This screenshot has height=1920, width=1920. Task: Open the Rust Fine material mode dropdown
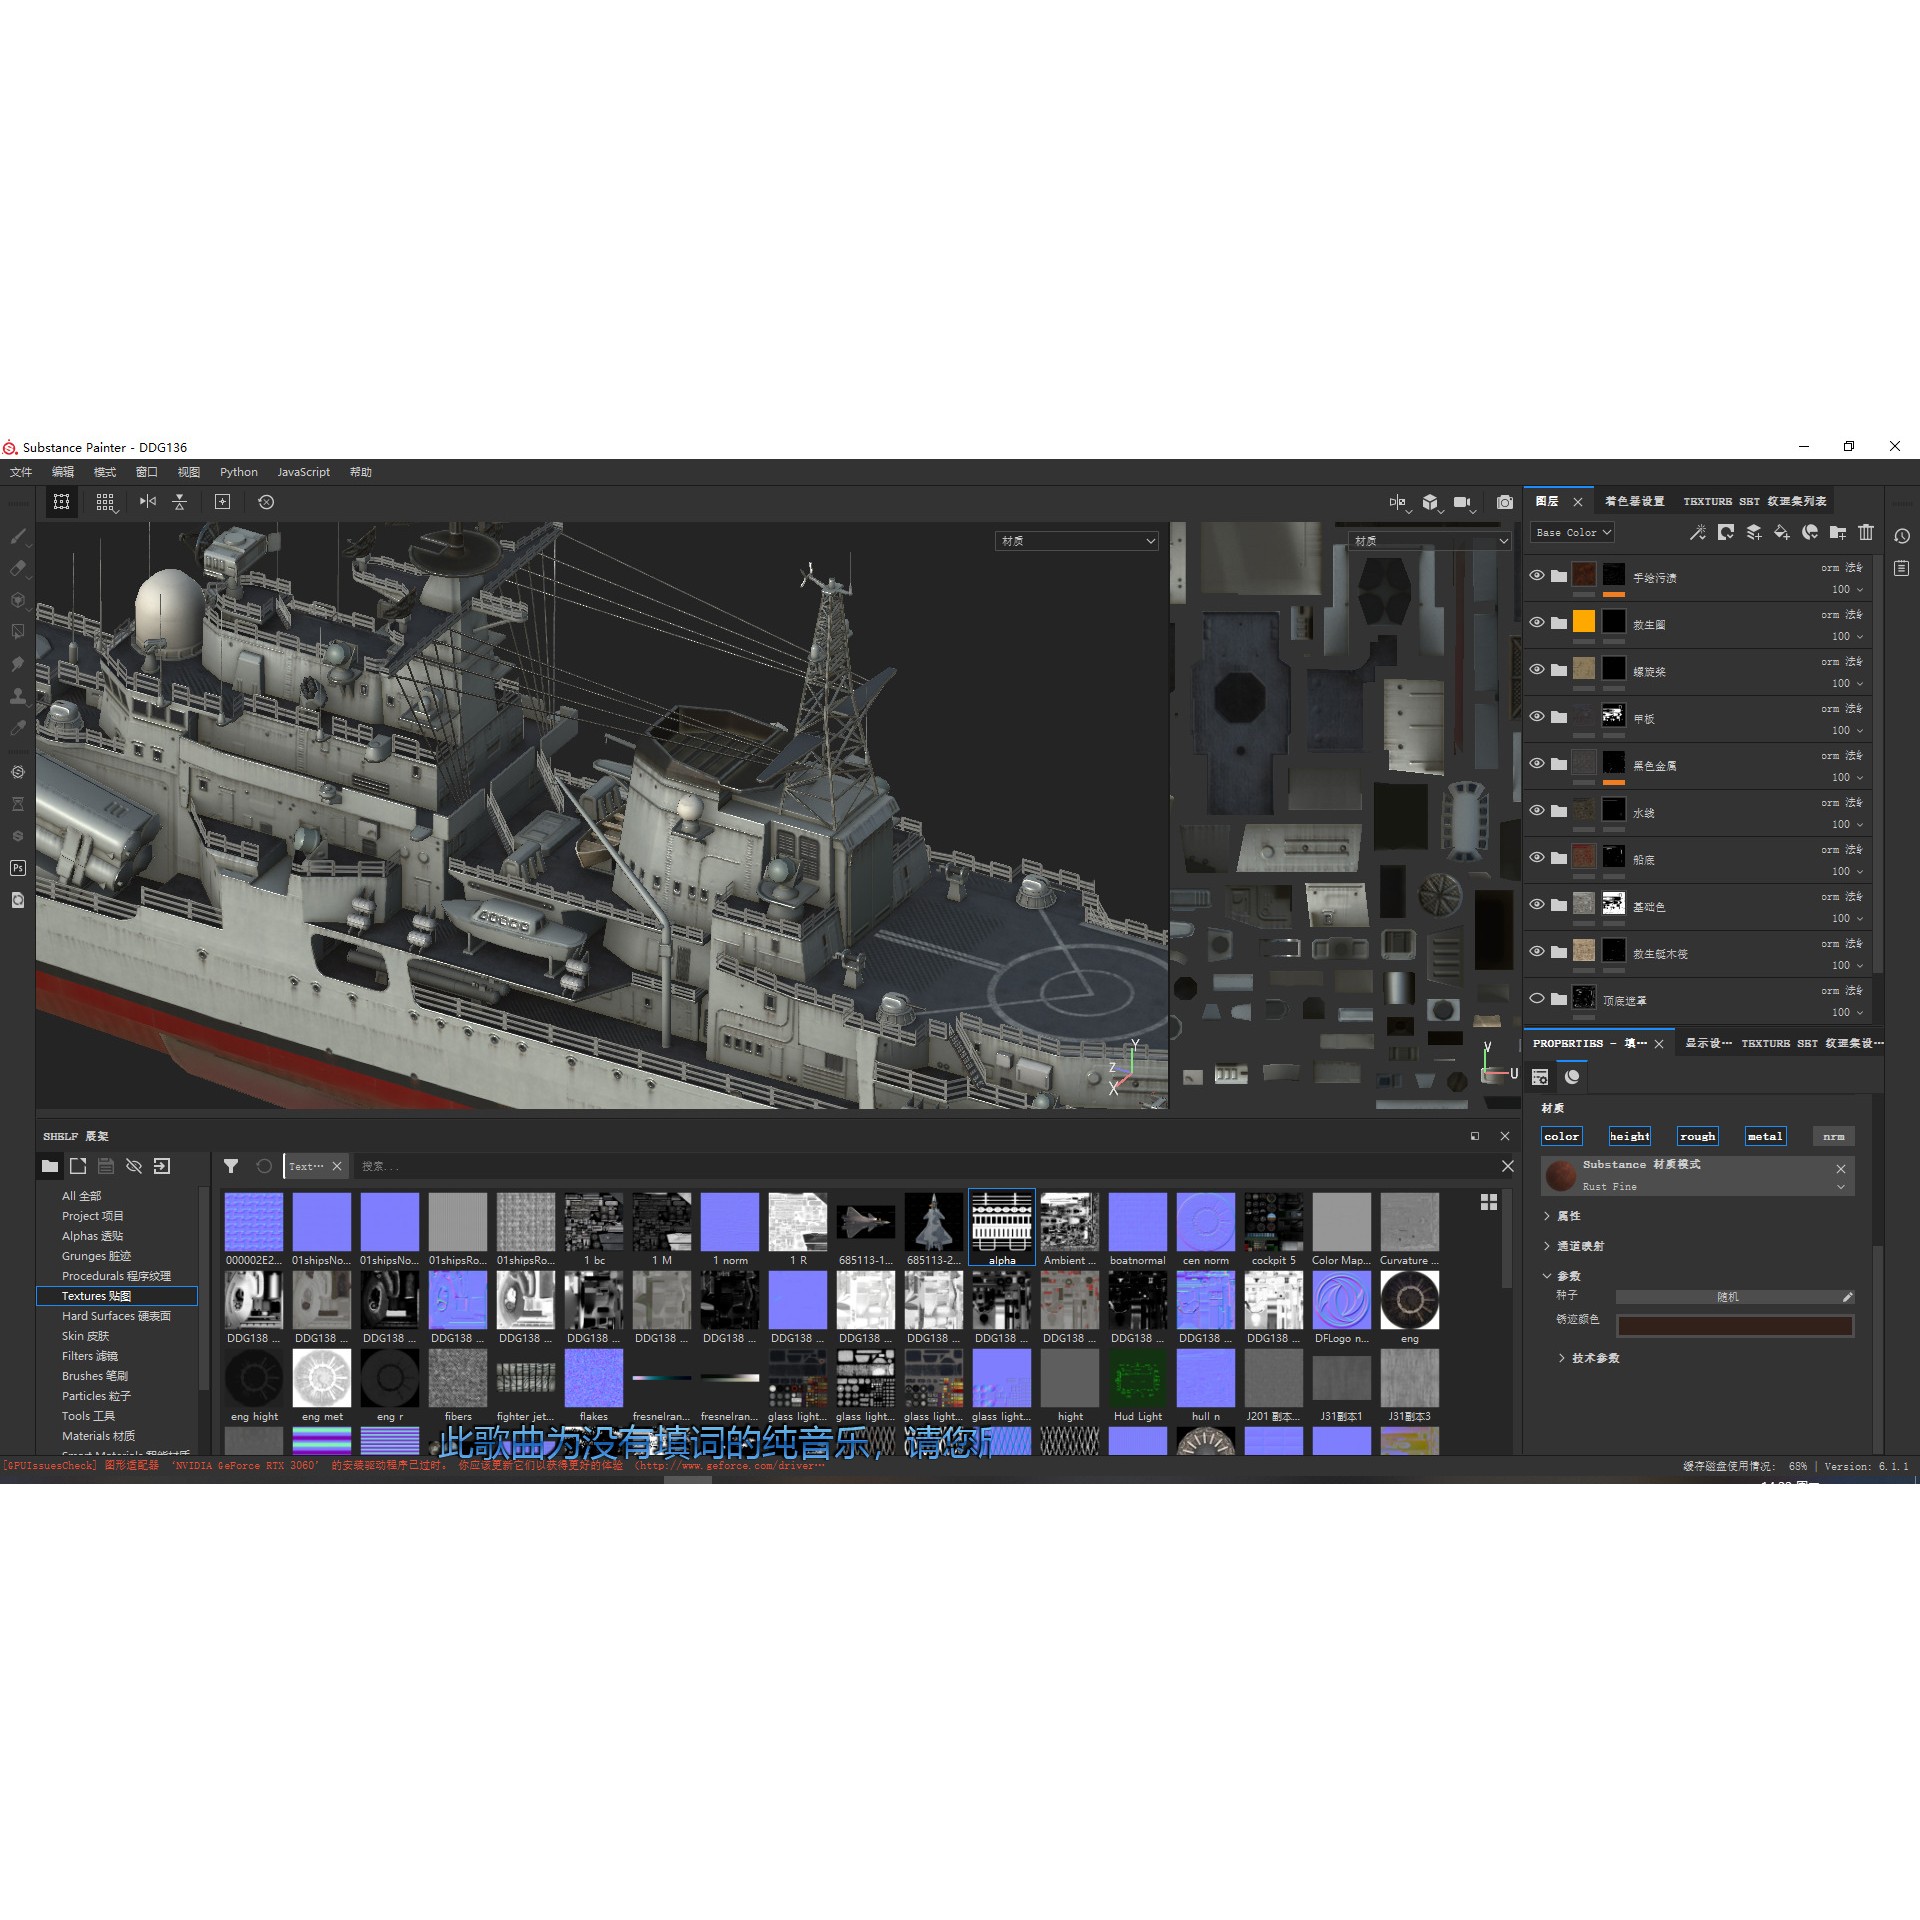tap(1840, 1187)
